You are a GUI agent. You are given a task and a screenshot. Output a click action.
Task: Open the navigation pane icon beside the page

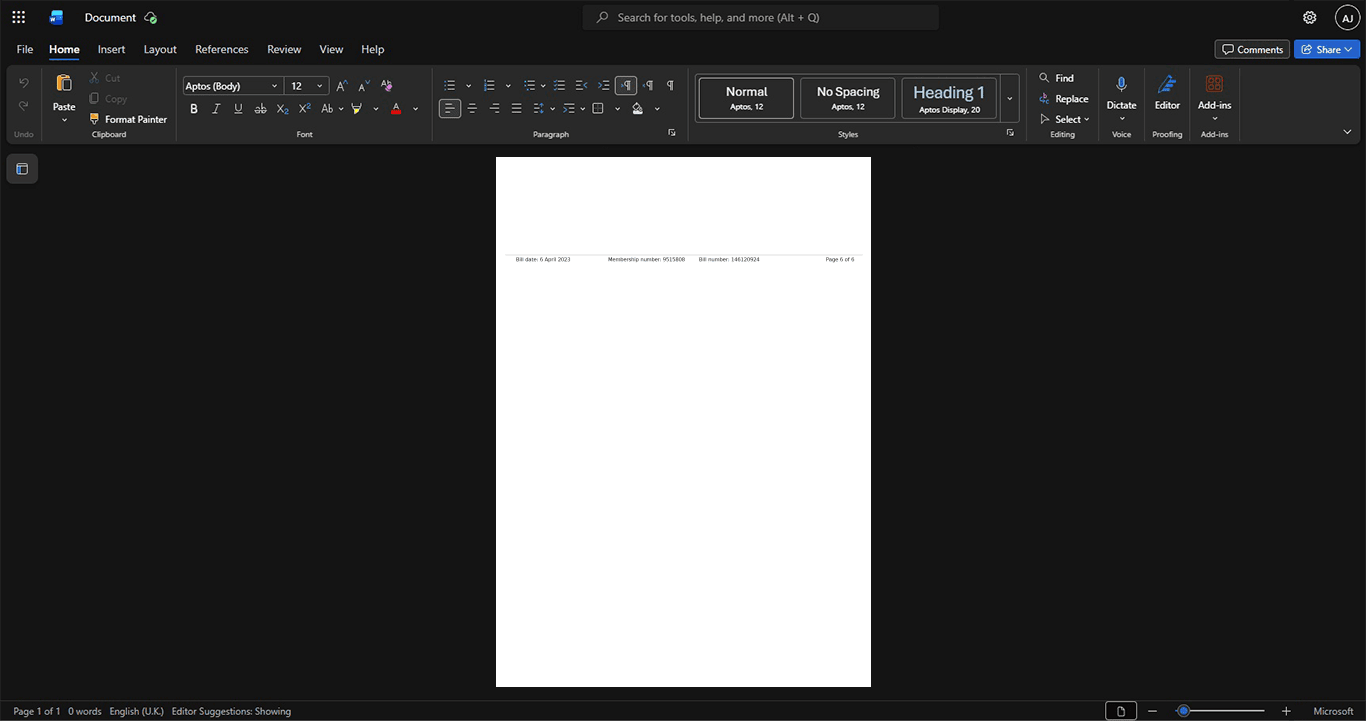(x=22, y=169)
